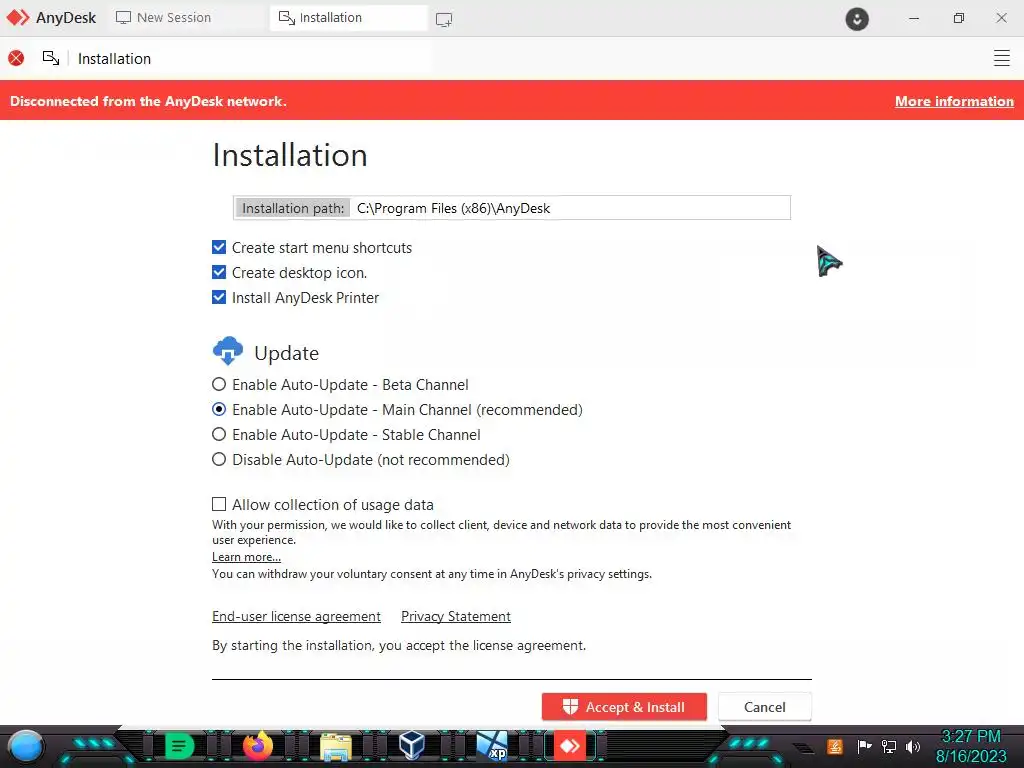Image resolution: width=1024 pixels, height=768 pixels.
Task: Select Disable Auto-Update option
Action: [219, 459]
